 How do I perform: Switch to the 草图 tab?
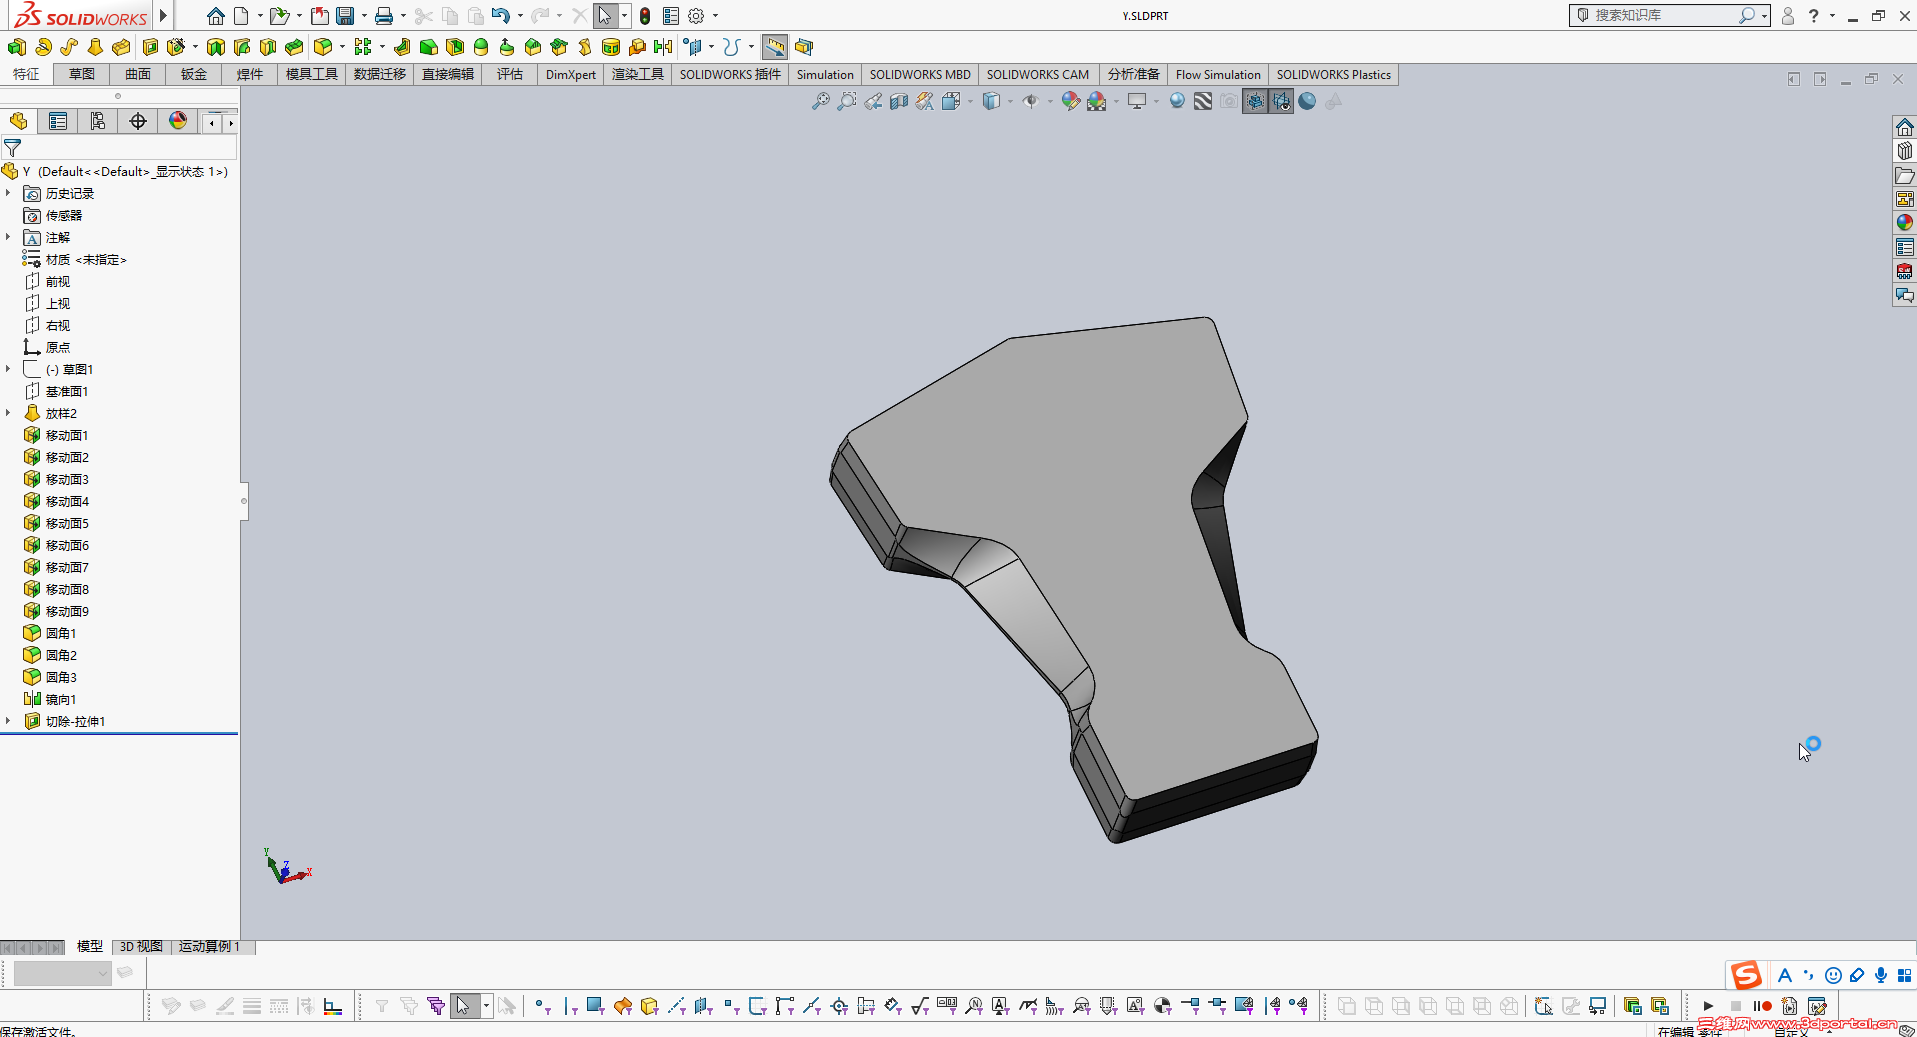(82, 75)
